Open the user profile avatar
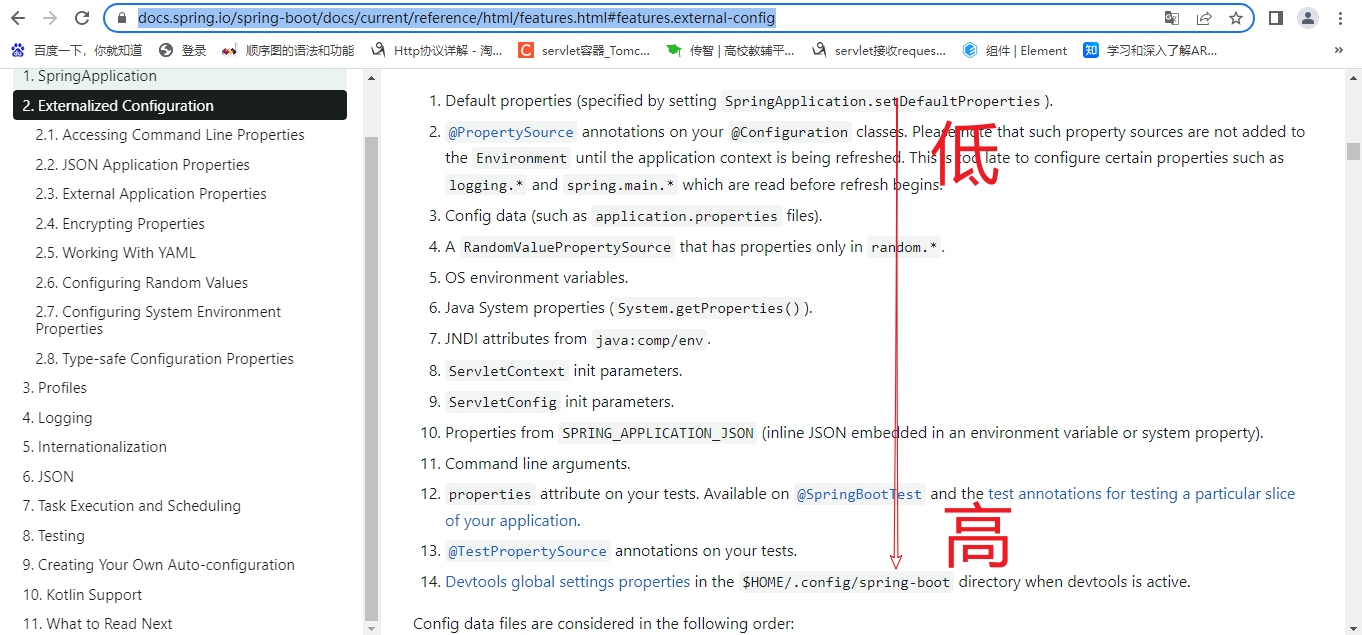 tap(1308, 18)
